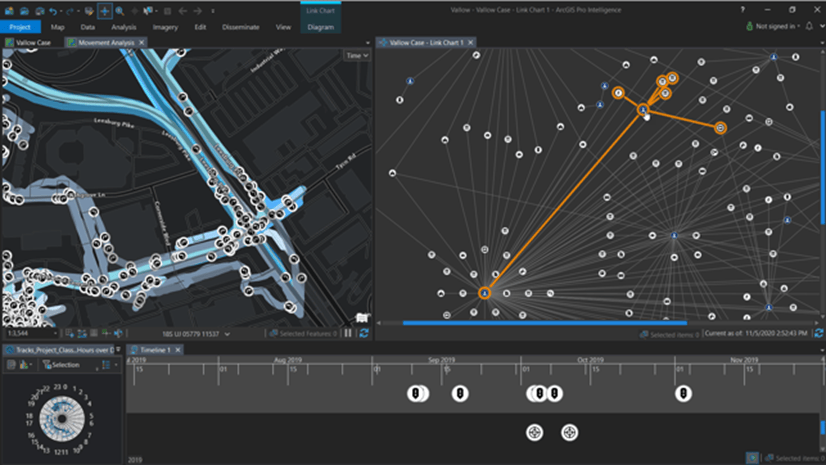This screenshot has width=826, height=465.
Task: Click the chart export icon in Tracks chart pane
Action: click(24, 365)
